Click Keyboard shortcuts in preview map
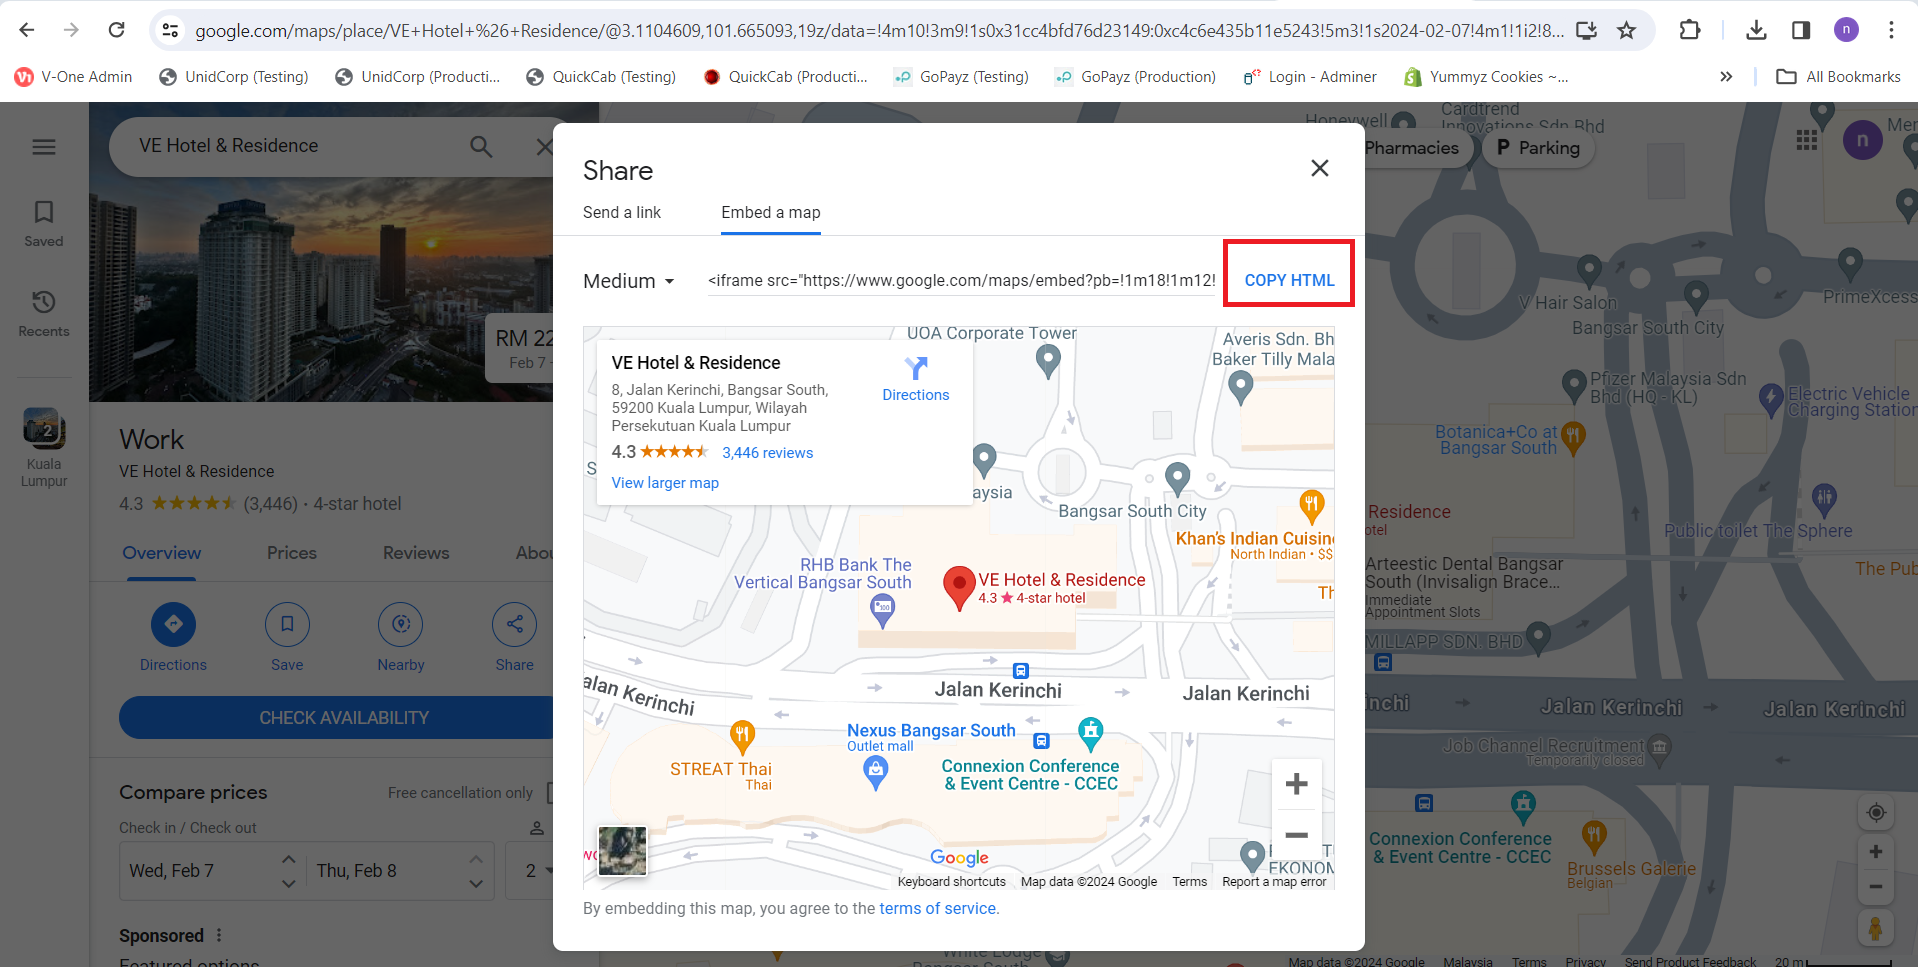 pyautogui.click(x=951, y=881)
